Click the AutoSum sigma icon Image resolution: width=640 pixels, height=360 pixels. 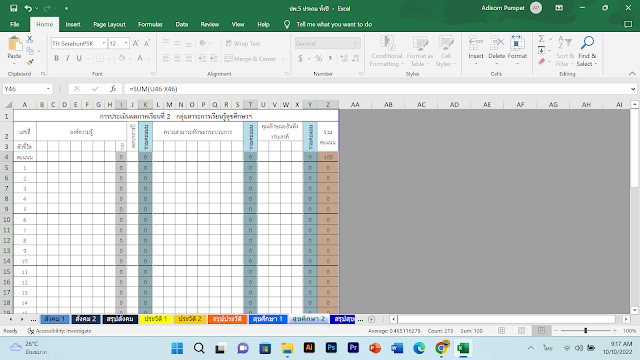click(x=542, y=39)
